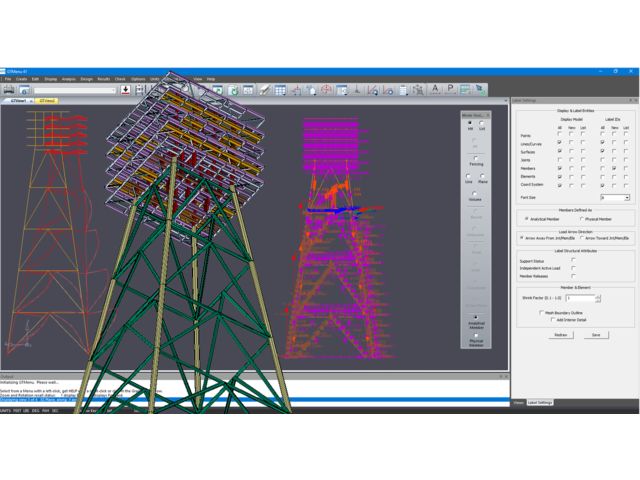Click the 'P' toolbar icon
This screenshot has width=640, height=480.
[451, 90]
